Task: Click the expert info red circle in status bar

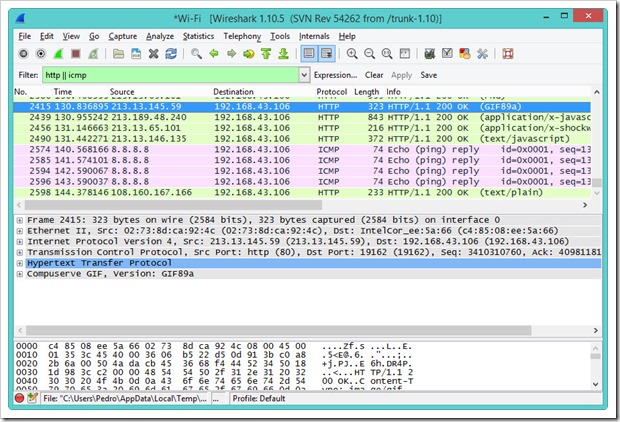Action: [19, 398]
